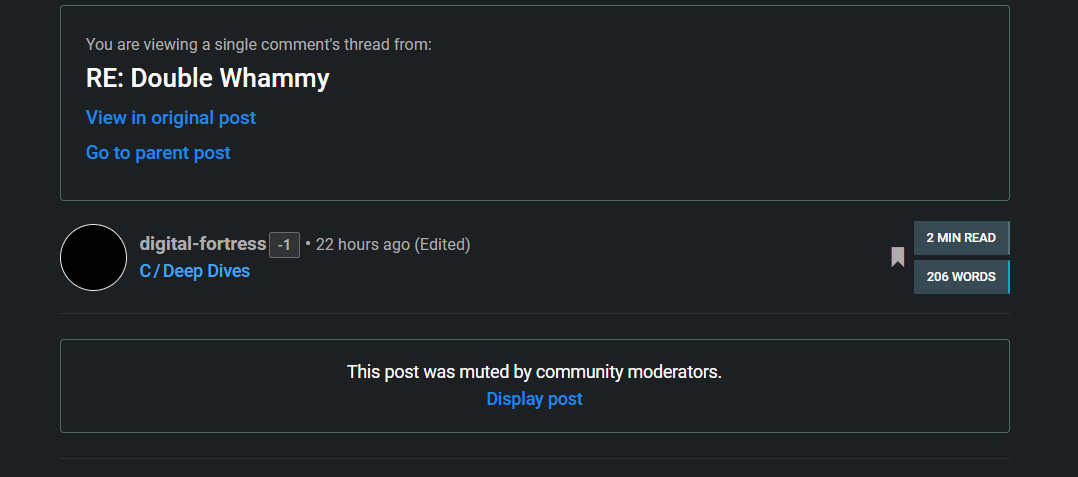Click the divider line below the author row
This screenshot has width=1078, height=477.
tap(534, 313)
